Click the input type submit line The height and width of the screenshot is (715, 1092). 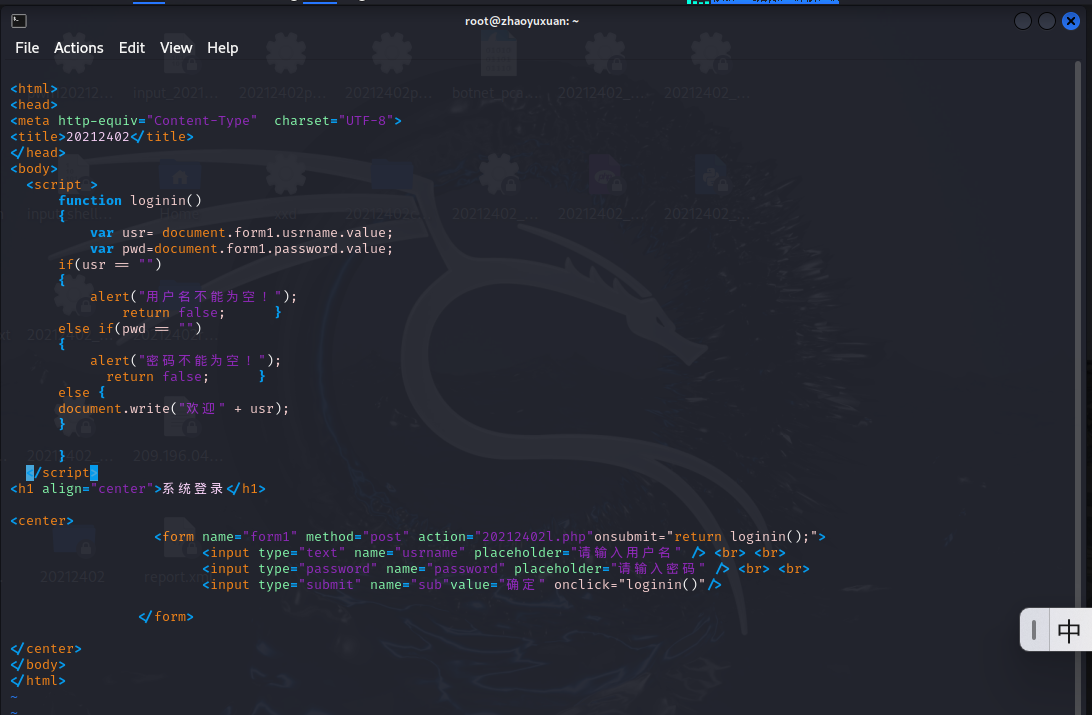click(460, 585)
